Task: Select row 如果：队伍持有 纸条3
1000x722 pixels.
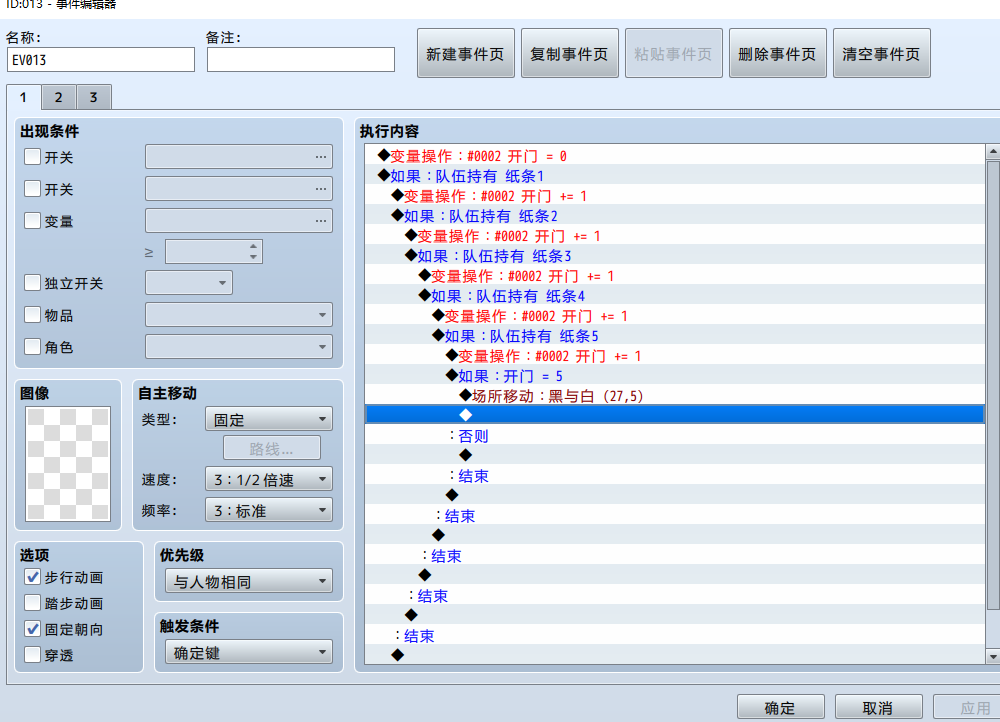Action: (675, 256)
